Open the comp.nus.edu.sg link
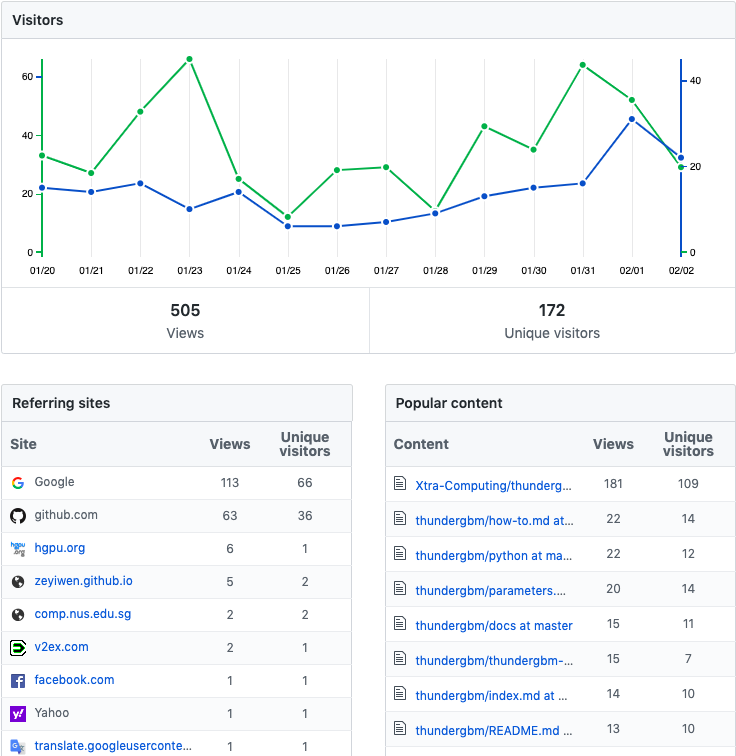736x756 pixels. click(x=83, y=614)
